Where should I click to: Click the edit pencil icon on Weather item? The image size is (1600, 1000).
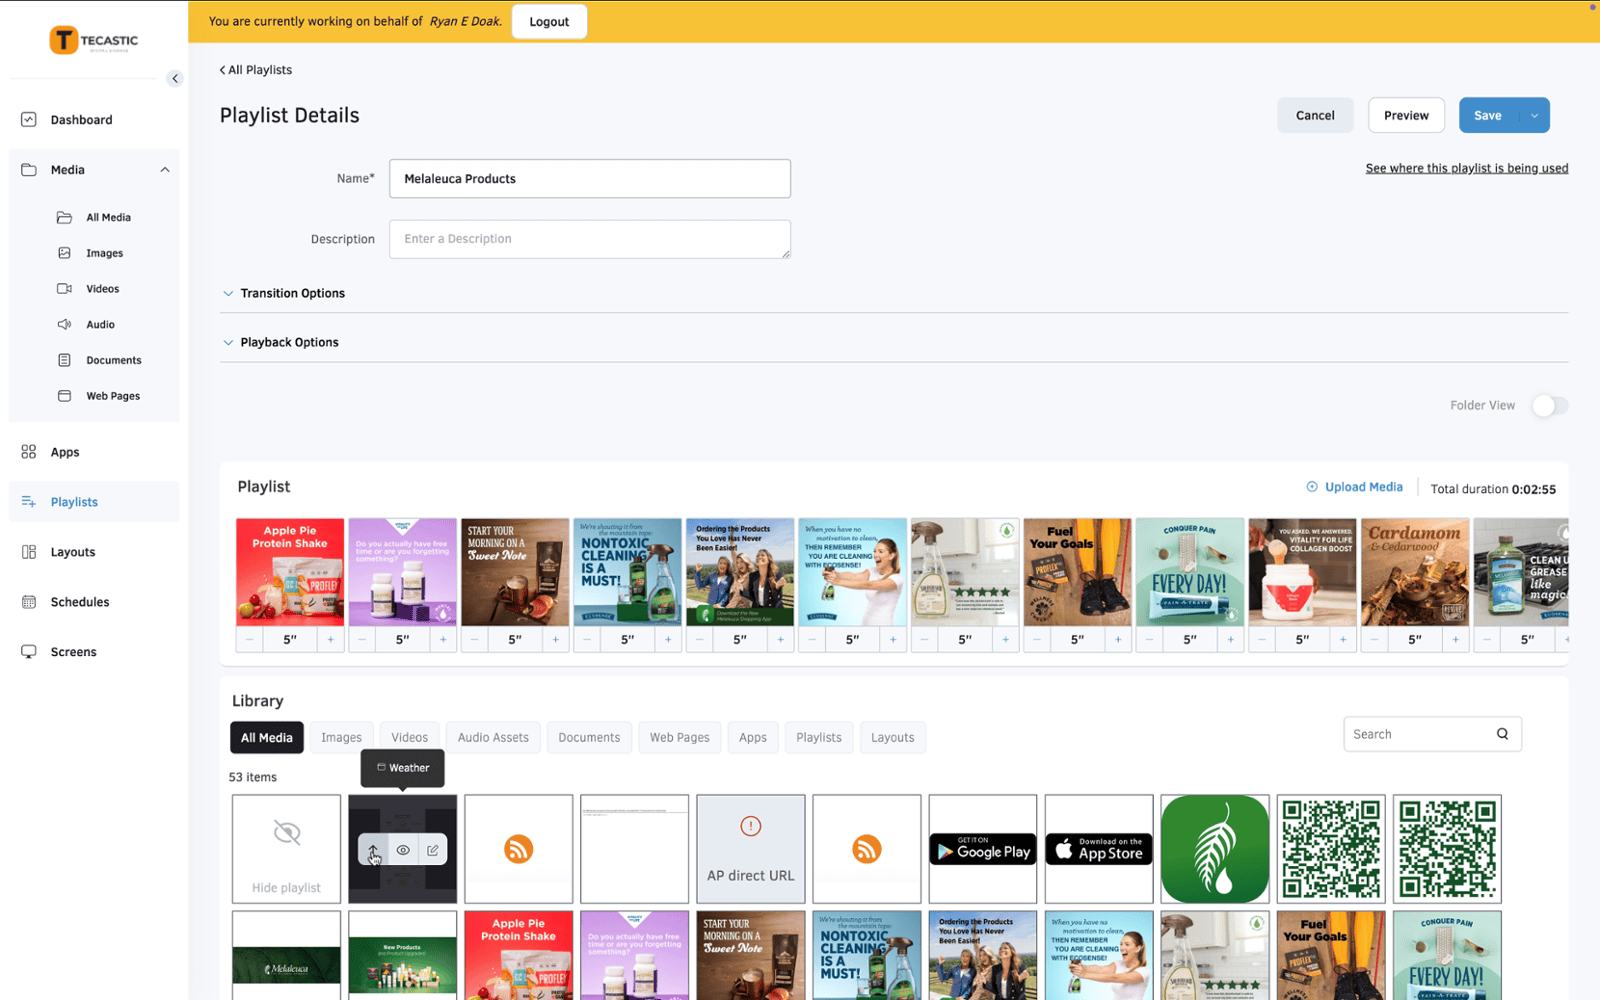[433, 850]
